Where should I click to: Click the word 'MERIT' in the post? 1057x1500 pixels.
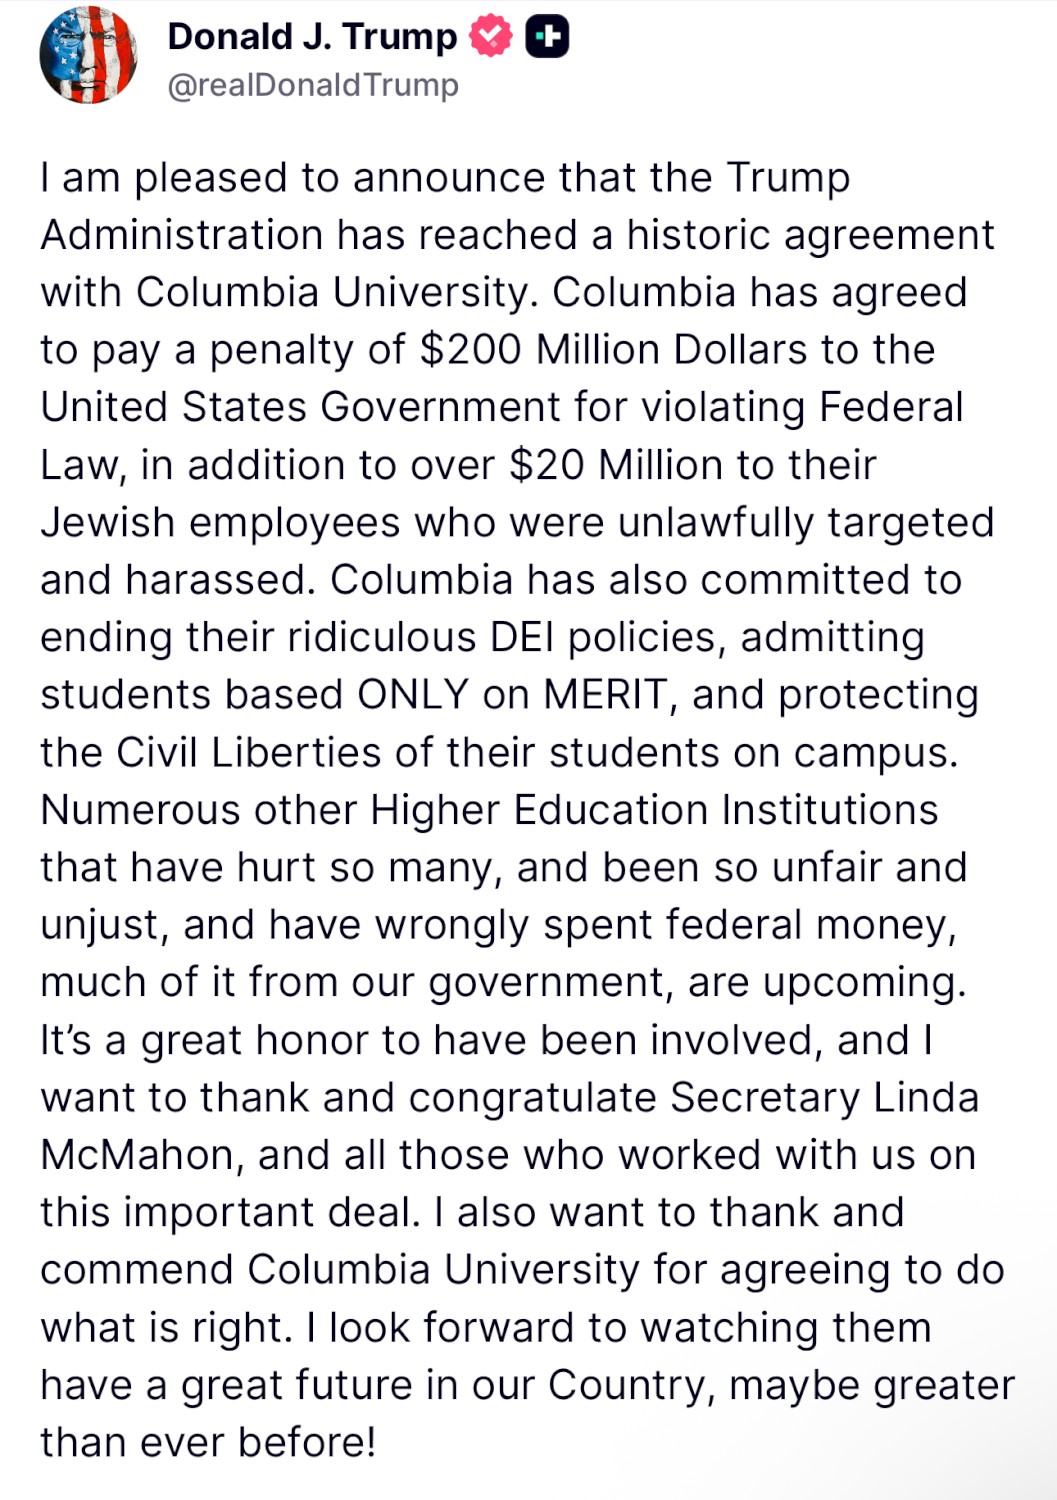(605, 695)
